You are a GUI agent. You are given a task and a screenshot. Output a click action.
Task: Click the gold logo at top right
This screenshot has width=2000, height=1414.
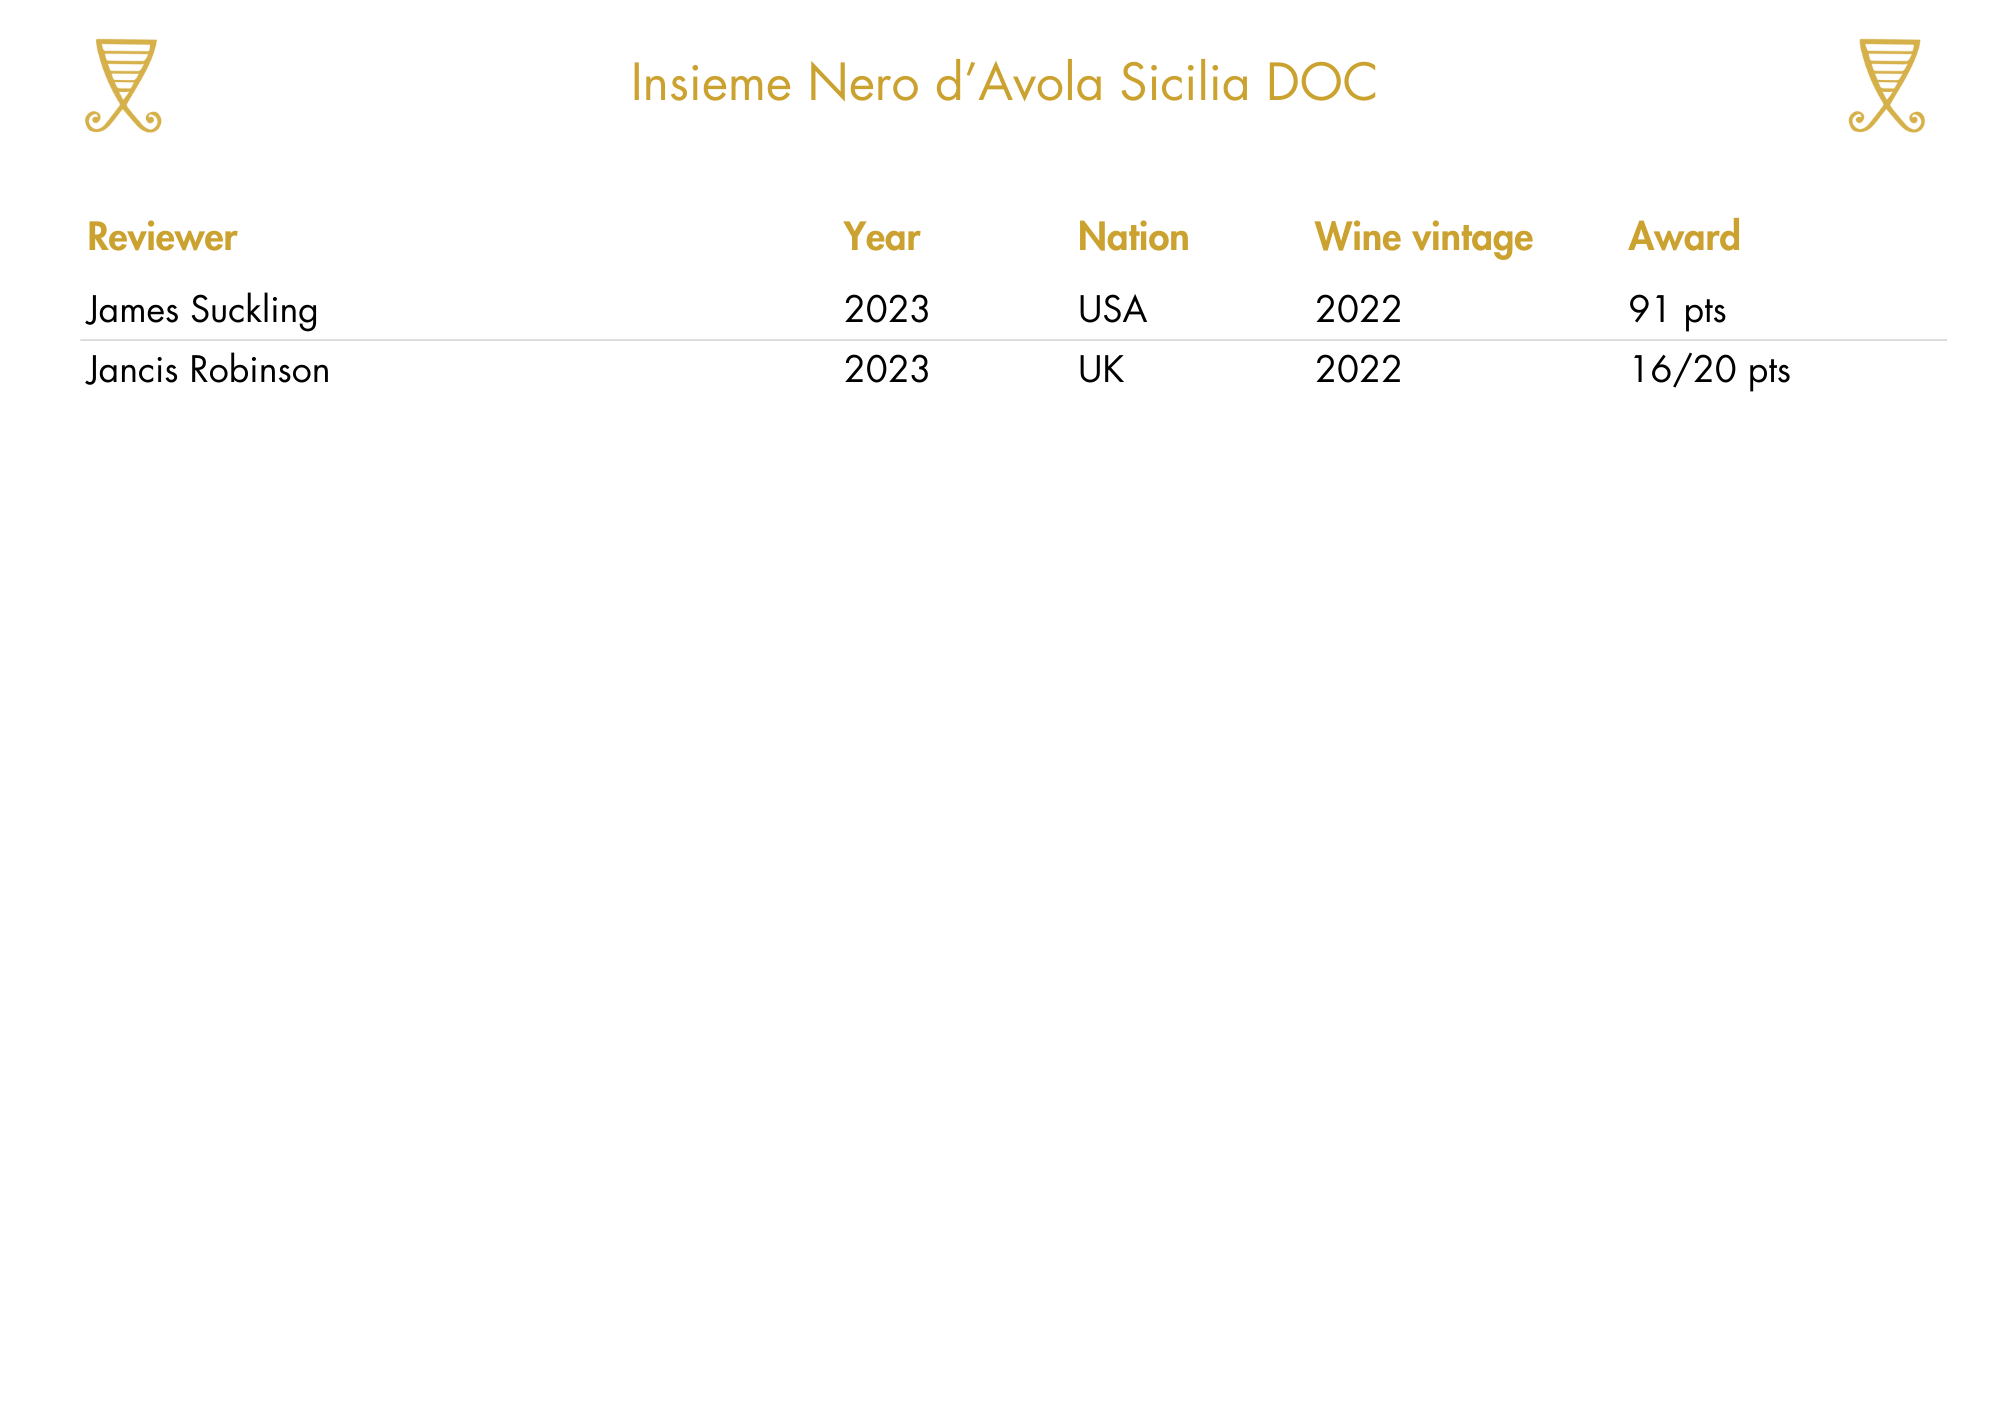pyautogui.click(x=1886, y=86)
